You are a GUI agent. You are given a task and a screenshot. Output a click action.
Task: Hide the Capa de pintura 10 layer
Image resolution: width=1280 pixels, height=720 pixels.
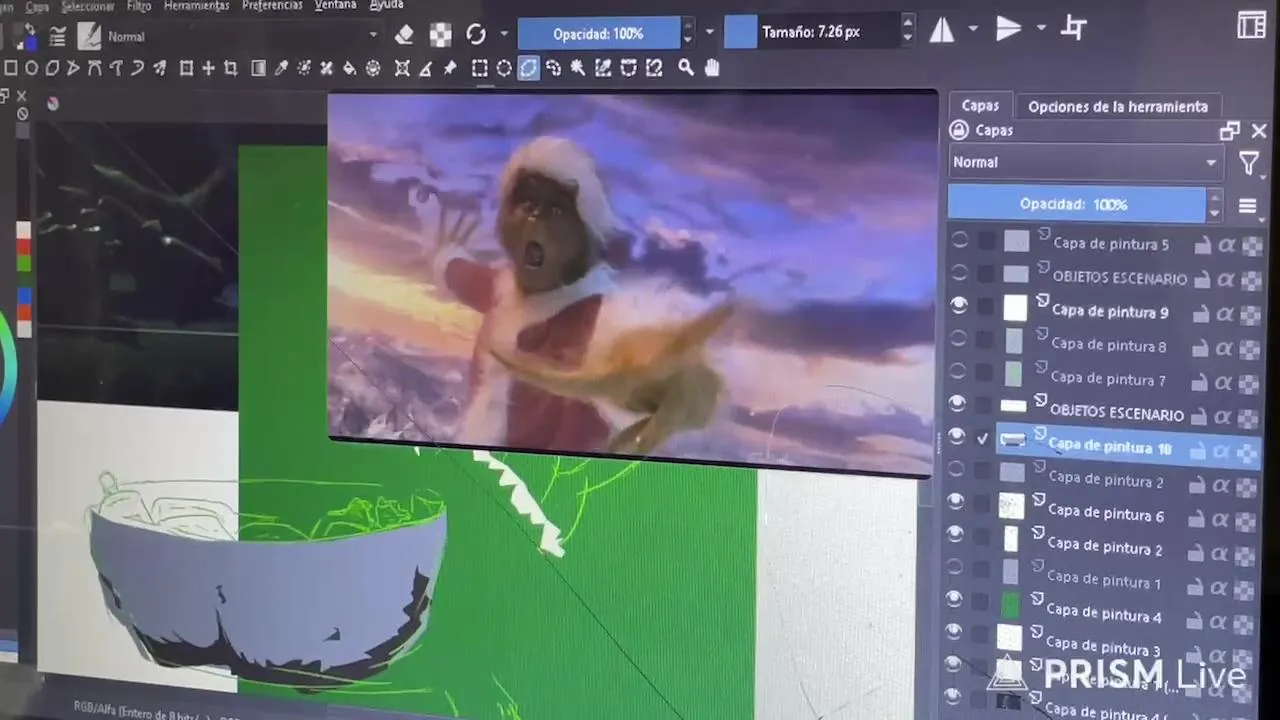tap(957, 436)
